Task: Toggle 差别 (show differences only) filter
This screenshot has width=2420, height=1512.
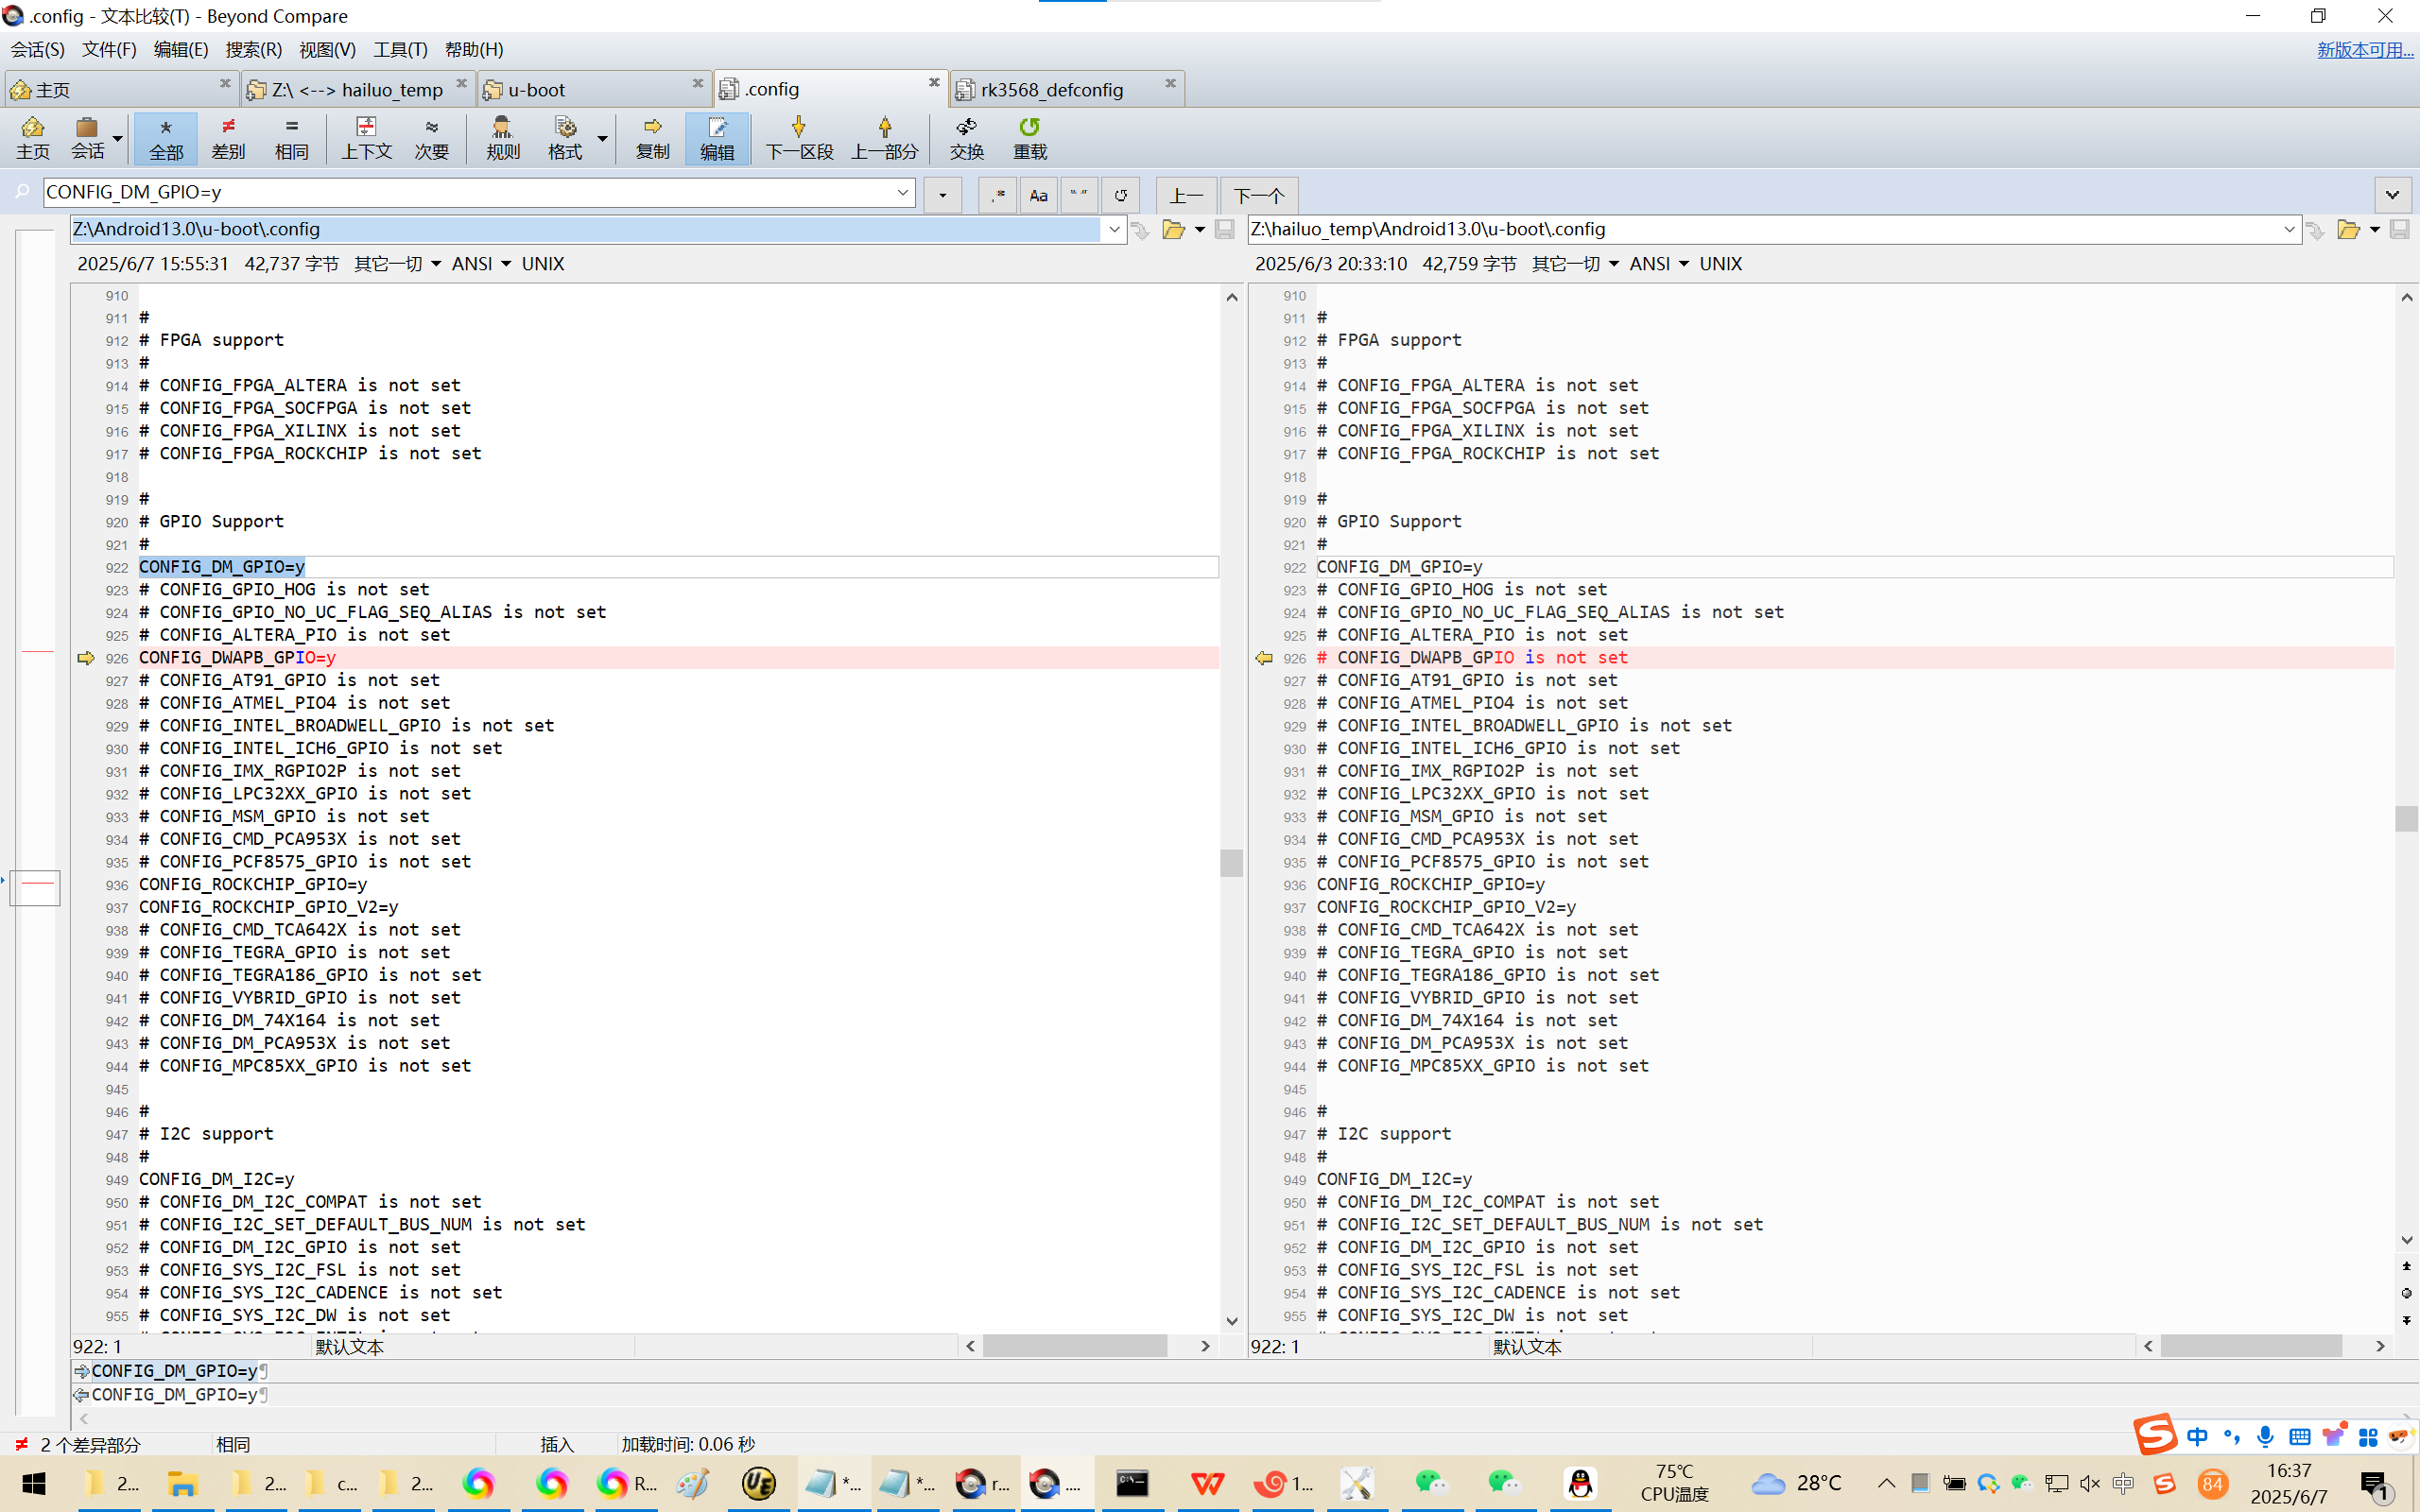Action: (x=228, y=137)
